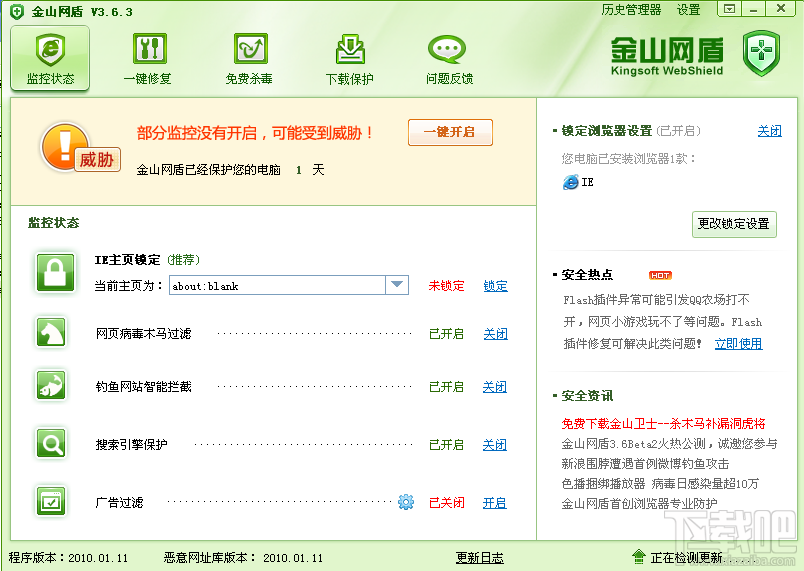Image resolution: width=804 pixels, height=571 pixels.
Task: Click 锁定 link to lock IE homepage
Action: pos(495,286)
